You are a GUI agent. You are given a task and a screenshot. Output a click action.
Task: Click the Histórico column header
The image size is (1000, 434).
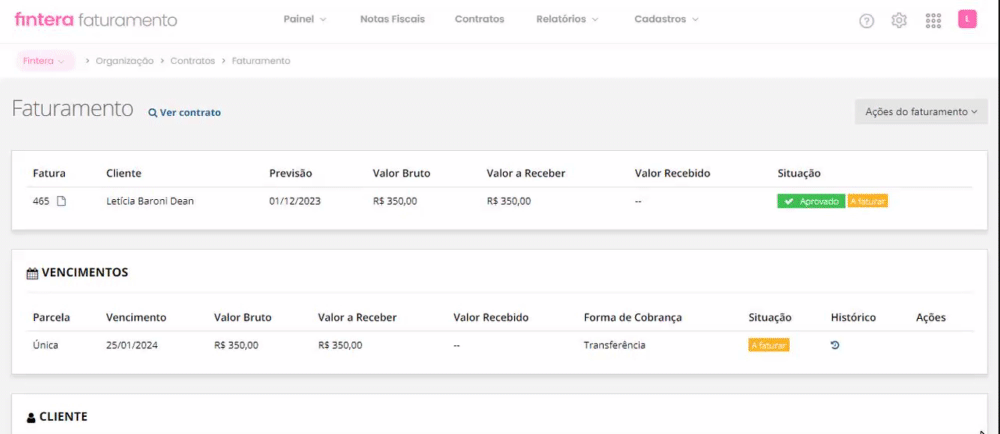853,317
